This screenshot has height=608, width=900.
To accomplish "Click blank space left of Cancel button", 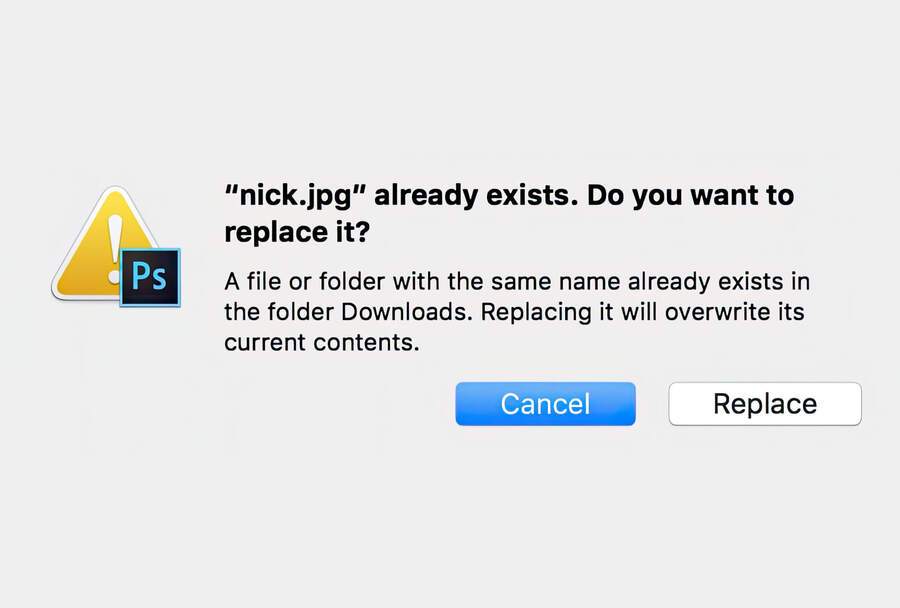I will coord(330,404).
